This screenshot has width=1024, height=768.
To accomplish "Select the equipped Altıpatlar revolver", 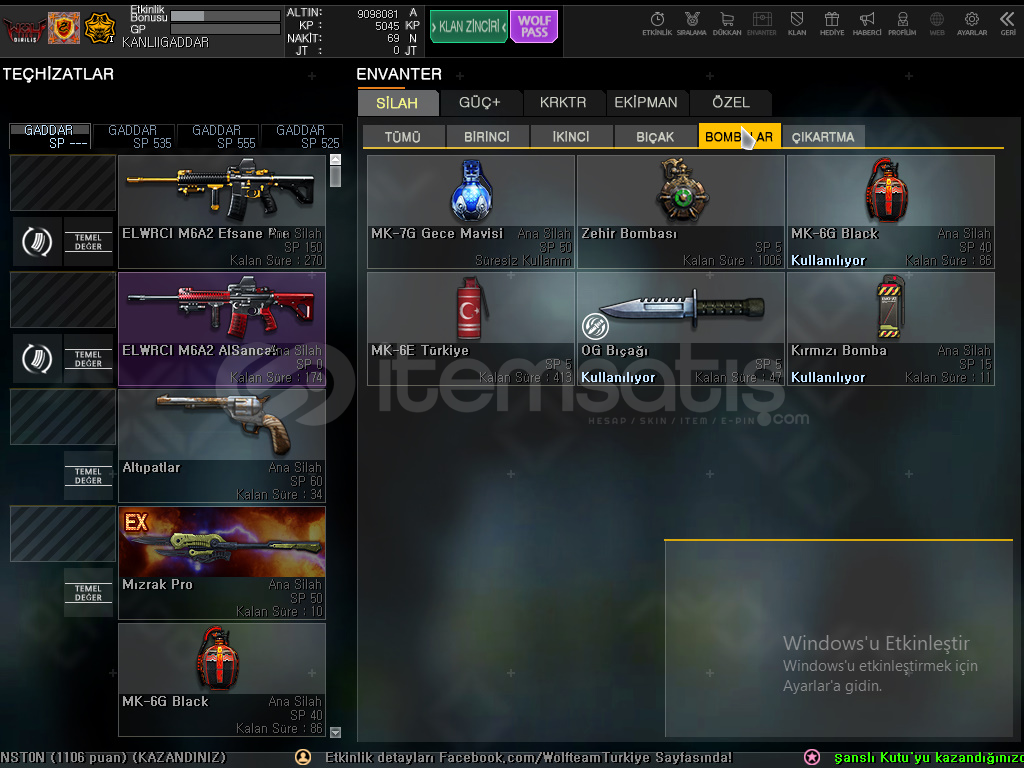I will 222,446.
